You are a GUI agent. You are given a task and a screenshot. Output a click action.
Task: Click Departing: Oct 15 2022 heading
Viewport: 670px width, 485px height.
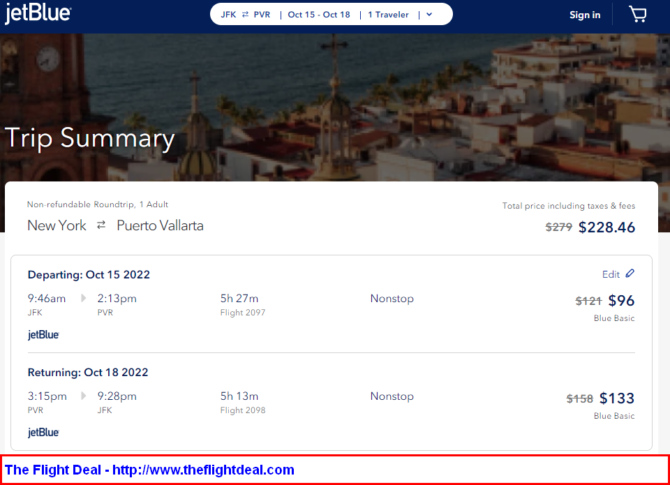pyautogui.click(x=89, y=274)
